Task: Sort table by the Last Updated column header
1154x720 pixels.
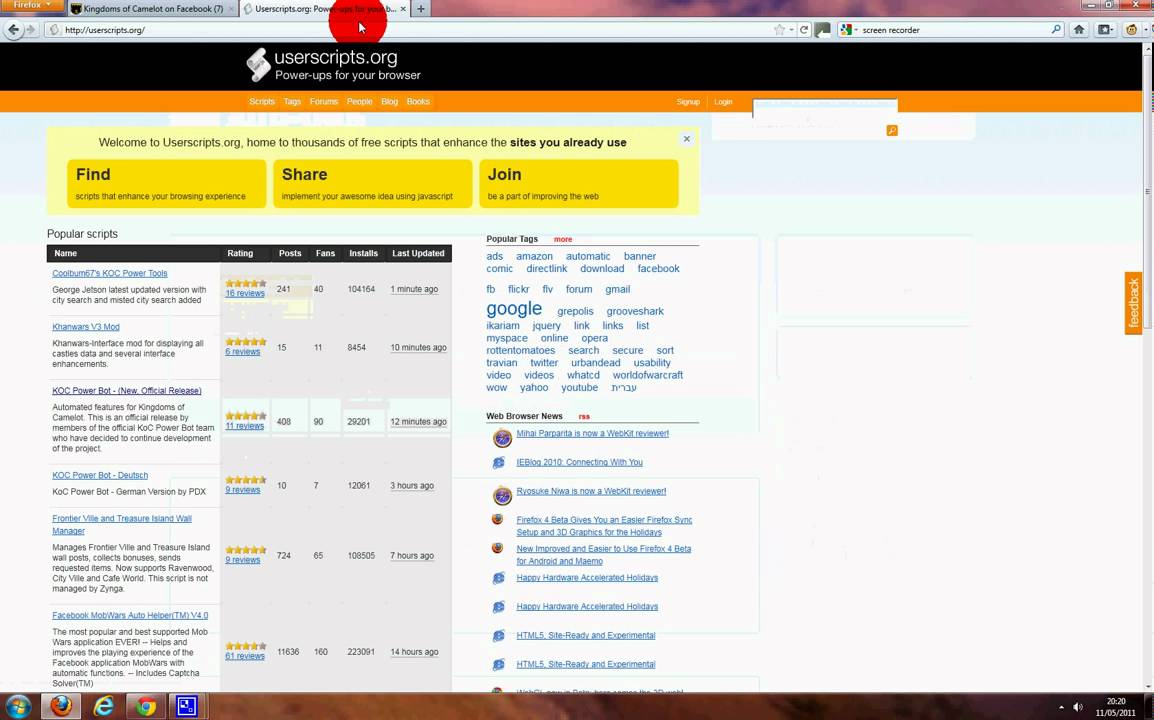Action: pos(418,253)
